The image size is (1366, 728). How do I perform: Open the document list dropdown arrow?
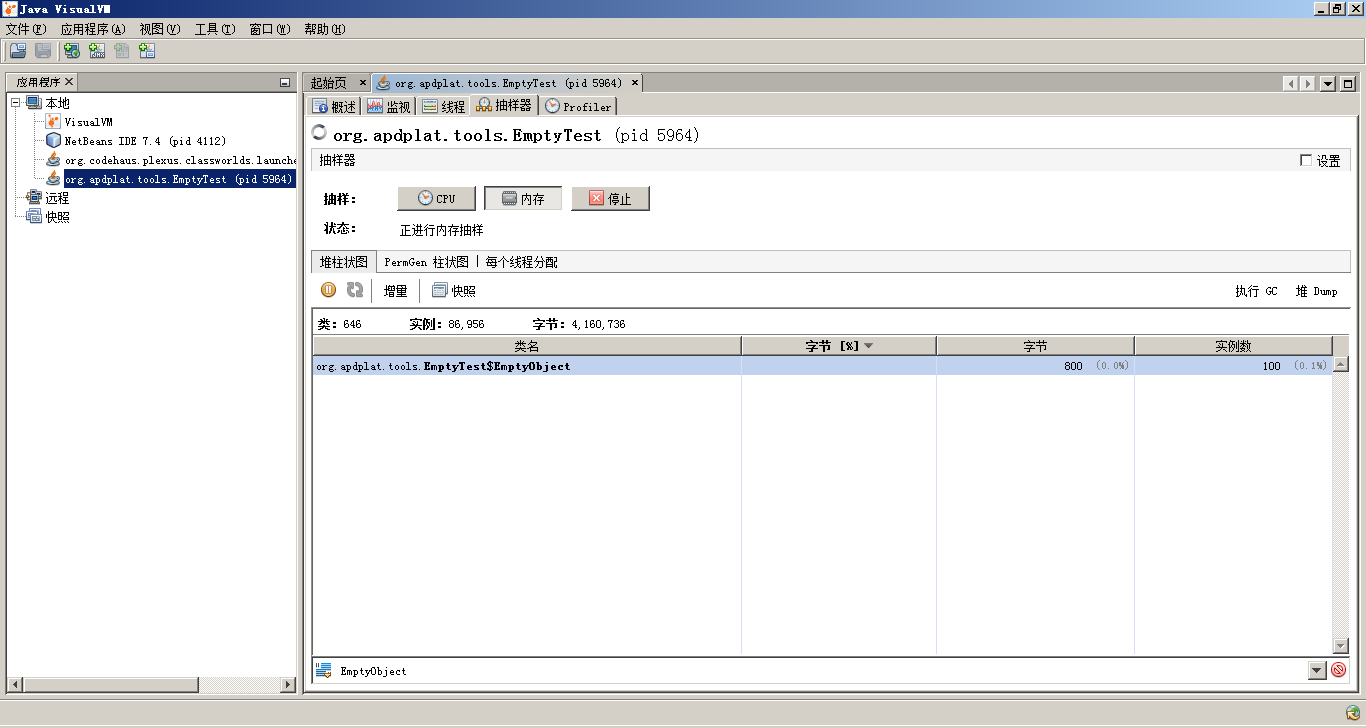1328,84
